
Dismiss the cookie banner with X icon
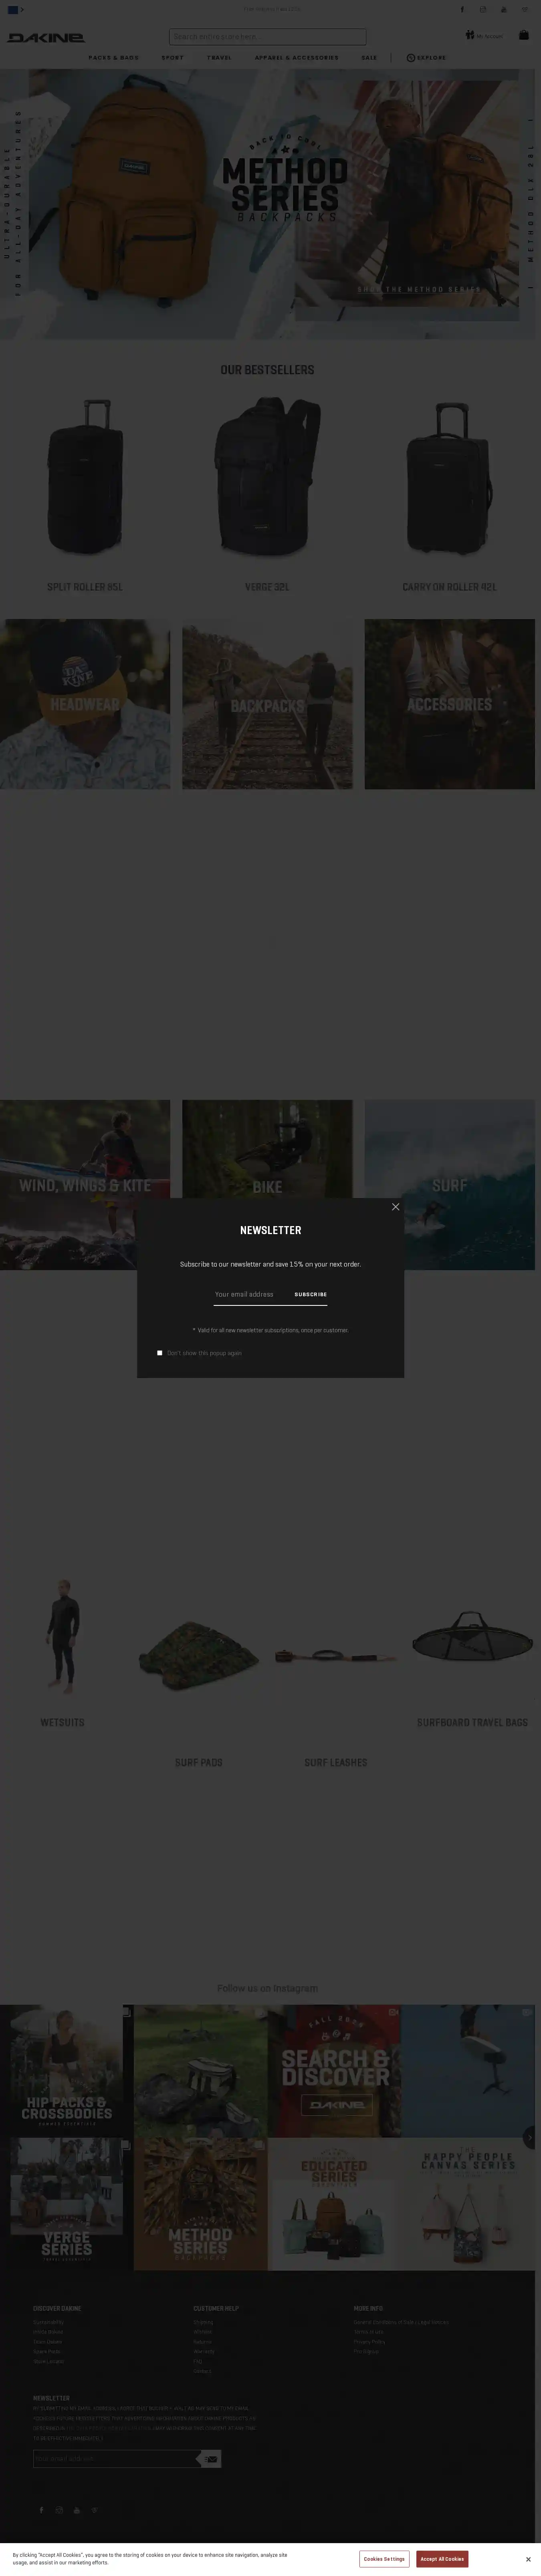[x=528, y=2559]
